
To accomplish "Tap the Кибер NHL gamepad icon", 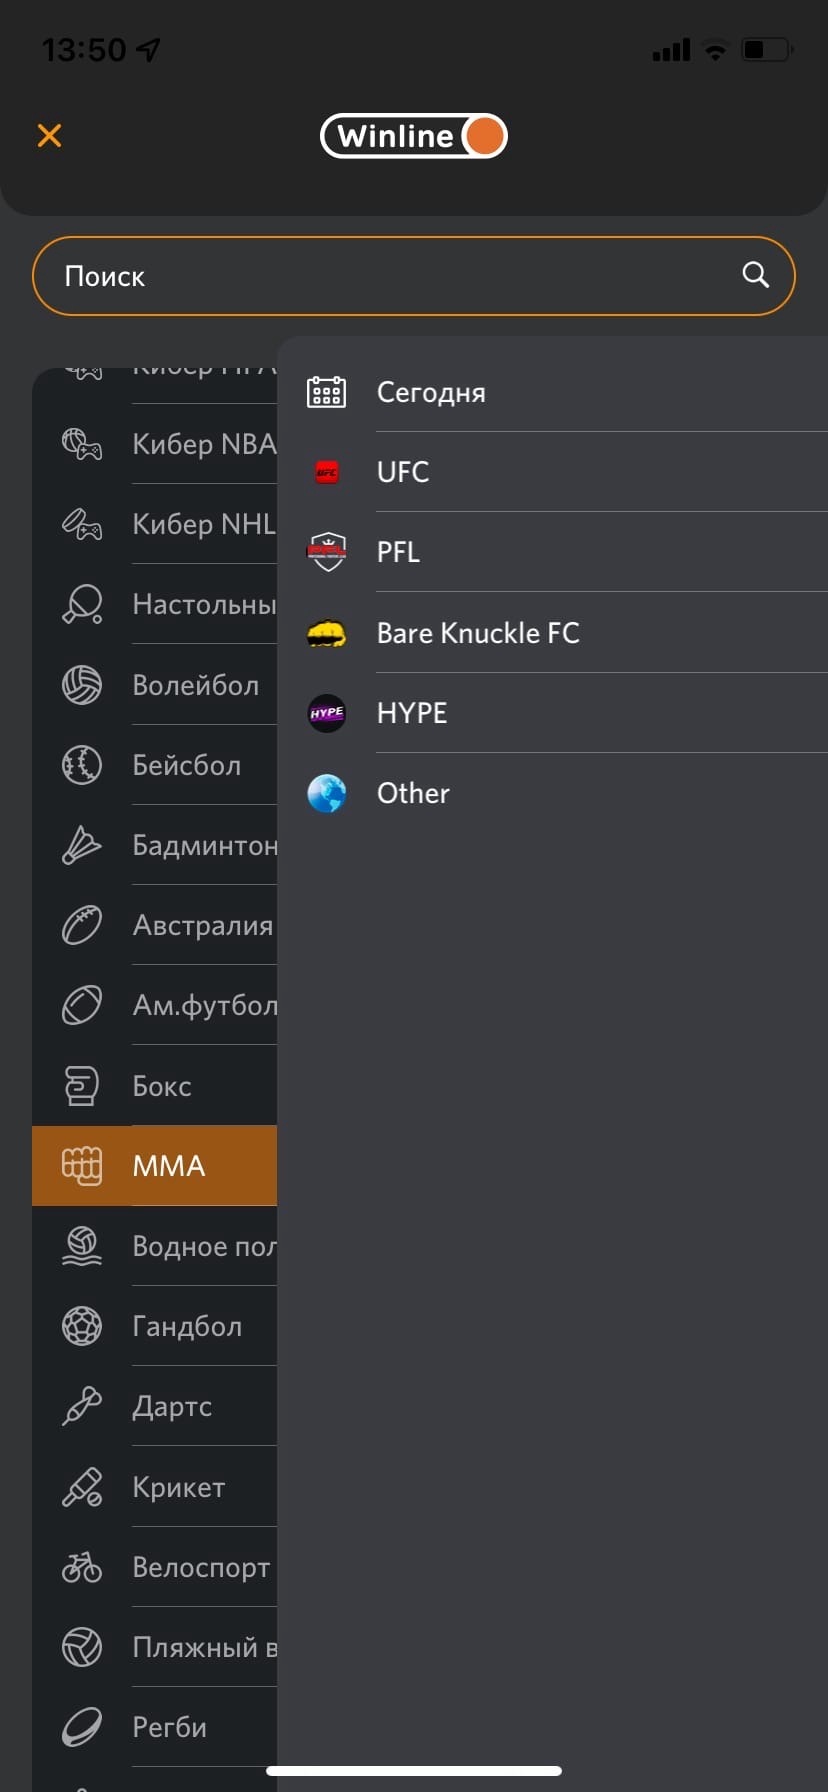I will [82, 524].
